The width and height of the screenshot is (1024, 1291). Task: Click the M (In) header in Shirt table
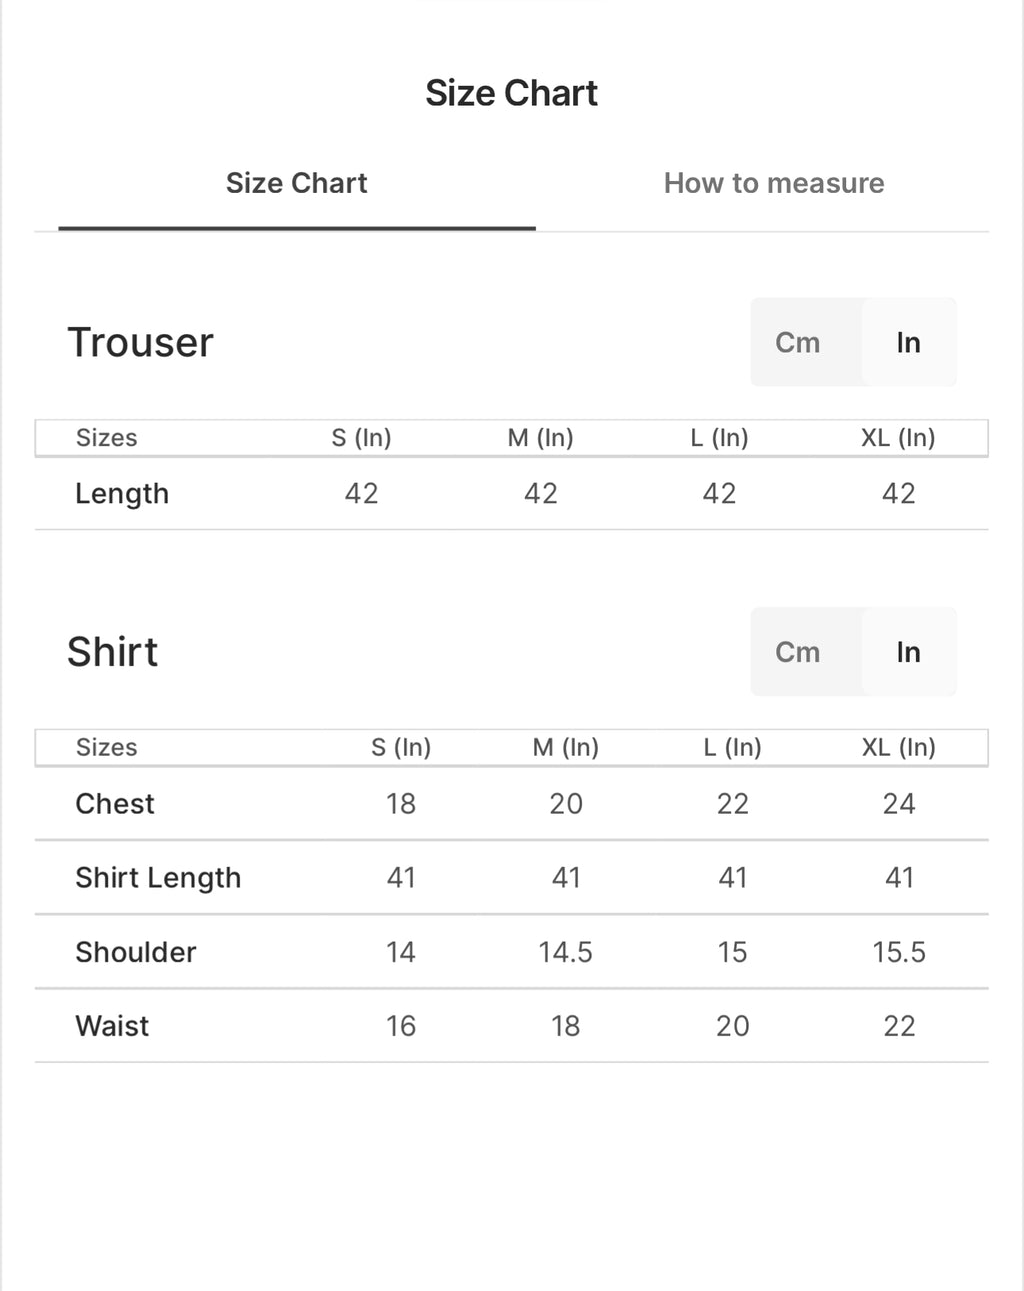pyautogui.click(x=565, y=747)
